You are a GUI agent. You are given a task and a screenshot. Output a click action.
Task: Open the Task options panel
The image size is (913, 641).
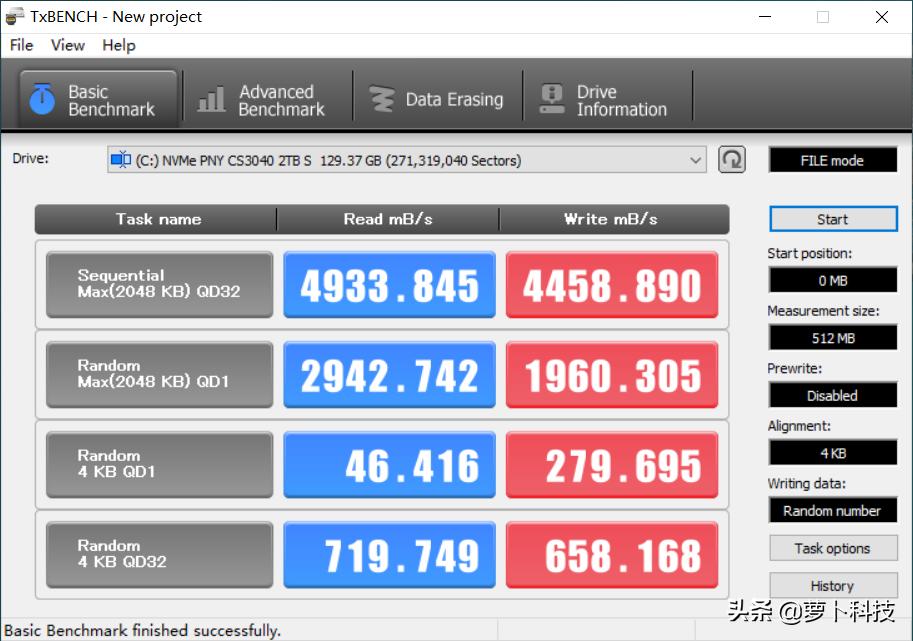[832, 548]
